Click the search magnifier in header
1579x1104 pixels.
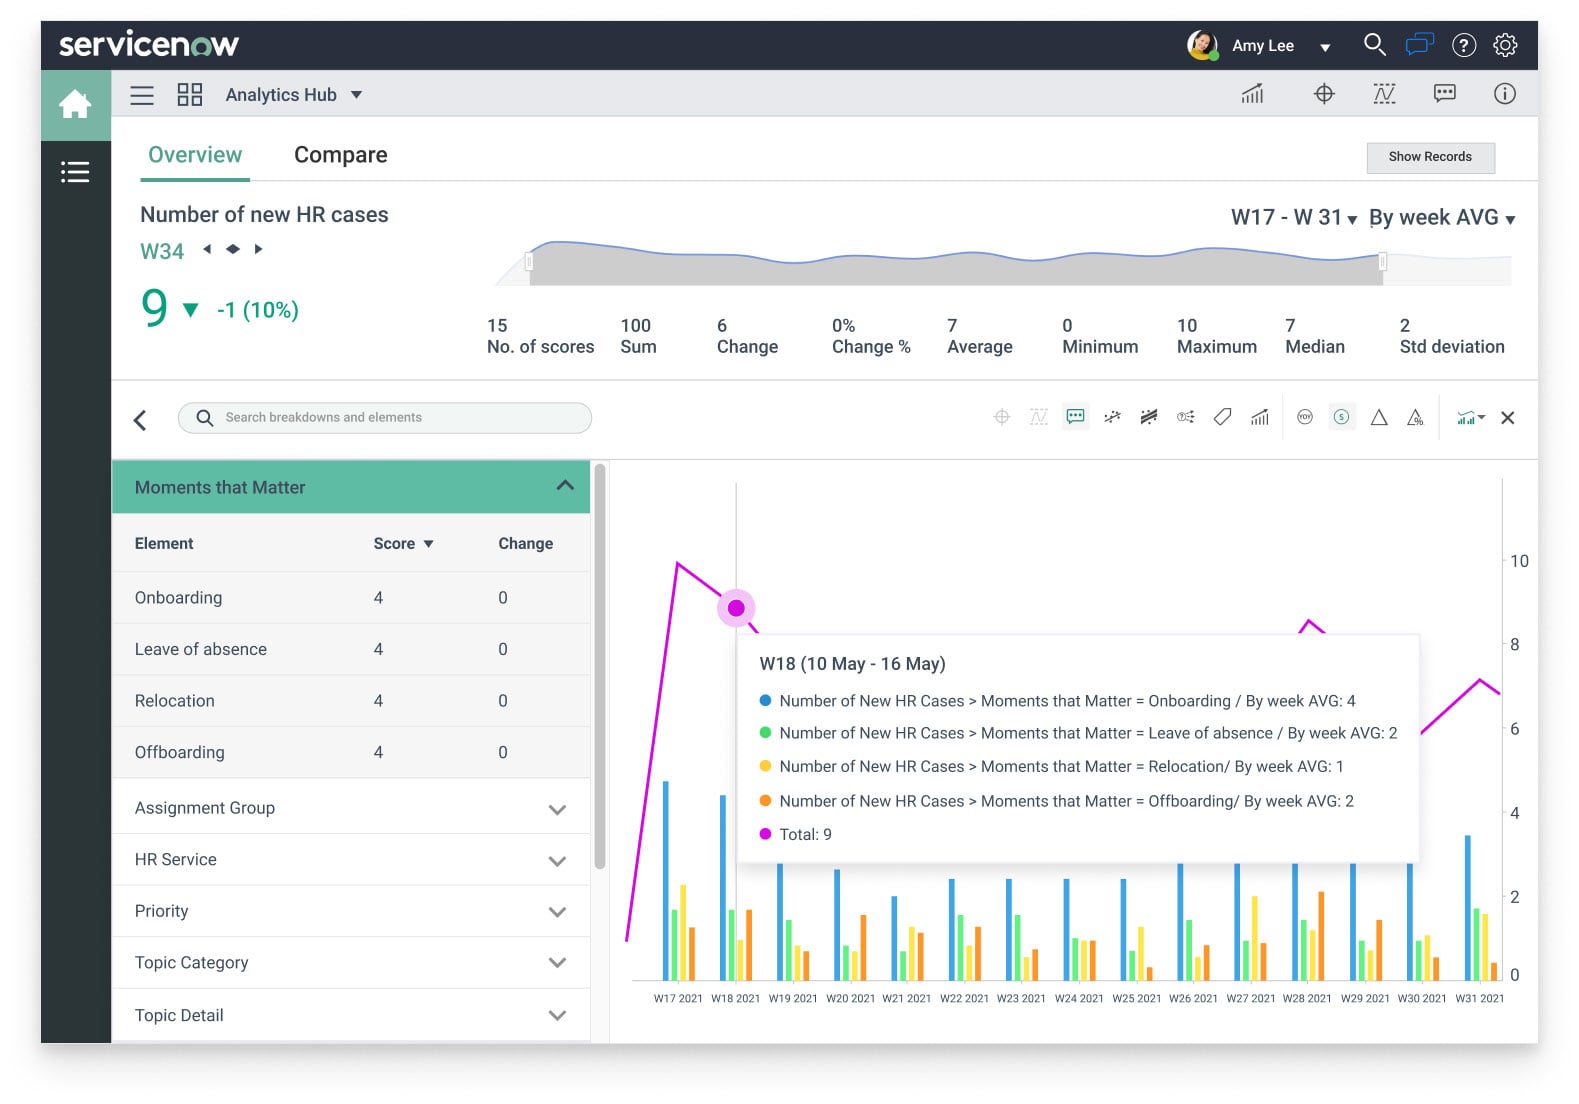(x=1374, y=45)
